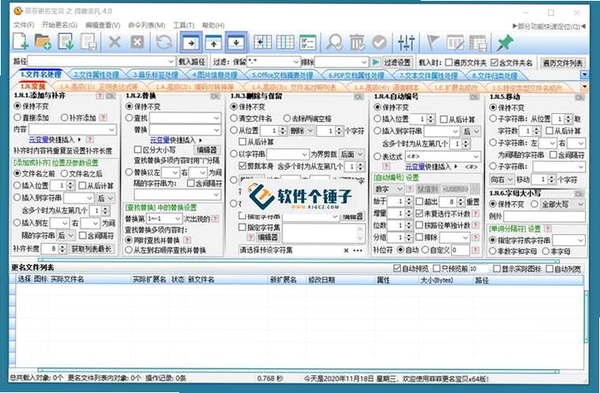Click the flag icon in toolbar
This screenshot has width=600, height=393.
[432, 42]
